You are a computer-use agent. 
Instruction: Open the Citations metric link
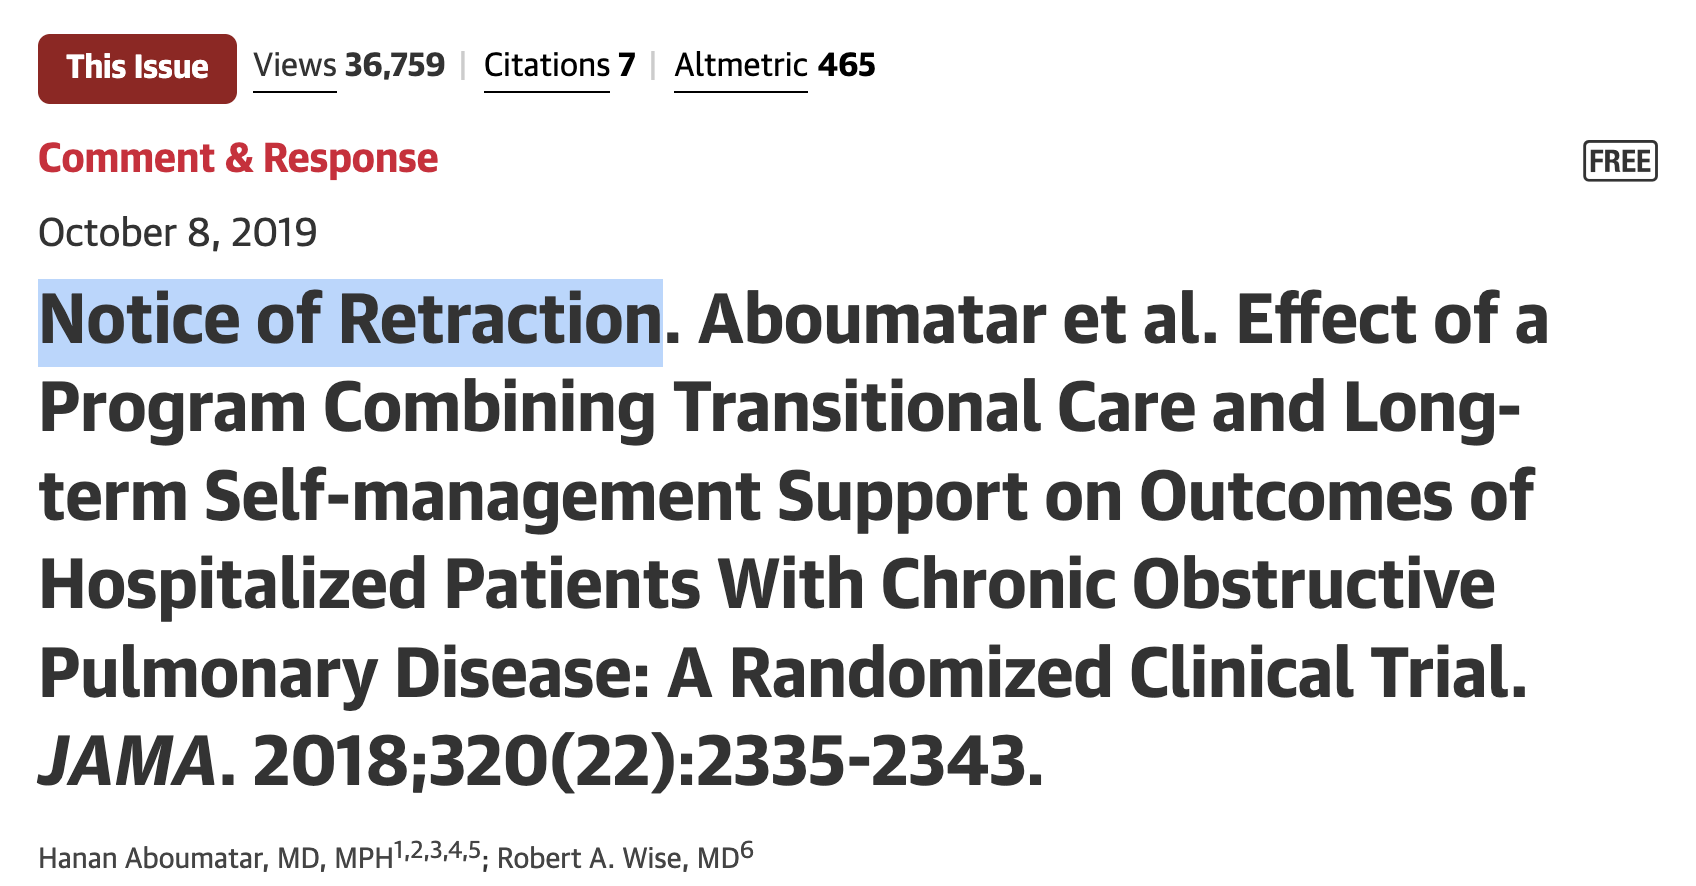coord(546,66)
